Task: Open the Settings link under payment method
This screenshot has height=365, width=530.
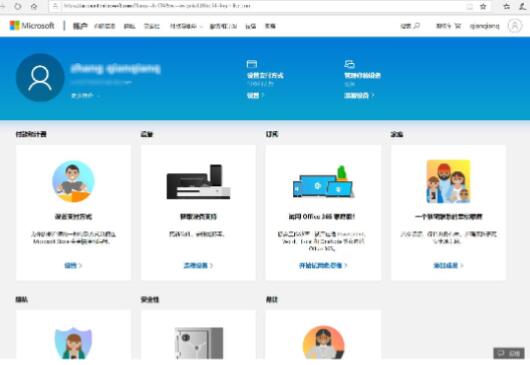Action: 255,96
